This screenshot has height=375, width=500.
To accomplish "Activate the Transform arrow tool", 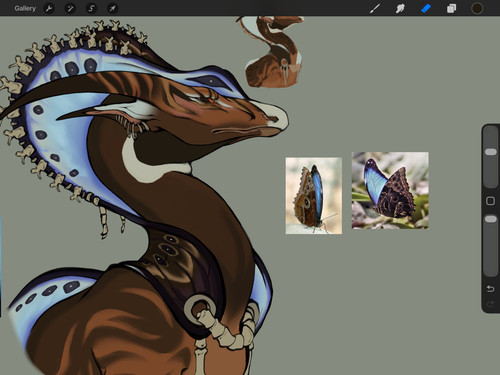I will pyautogui.click(x=113, y=8).
